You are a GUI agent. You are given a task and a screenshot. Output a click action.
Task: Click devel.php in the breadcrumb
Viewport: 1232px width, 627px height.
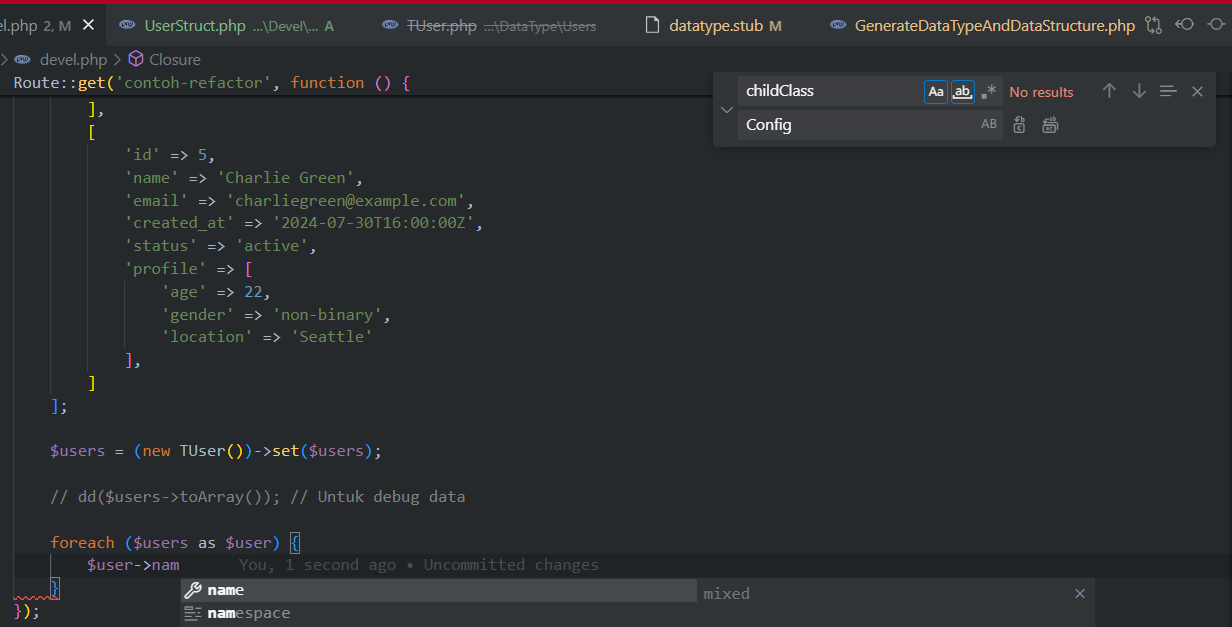75,60
